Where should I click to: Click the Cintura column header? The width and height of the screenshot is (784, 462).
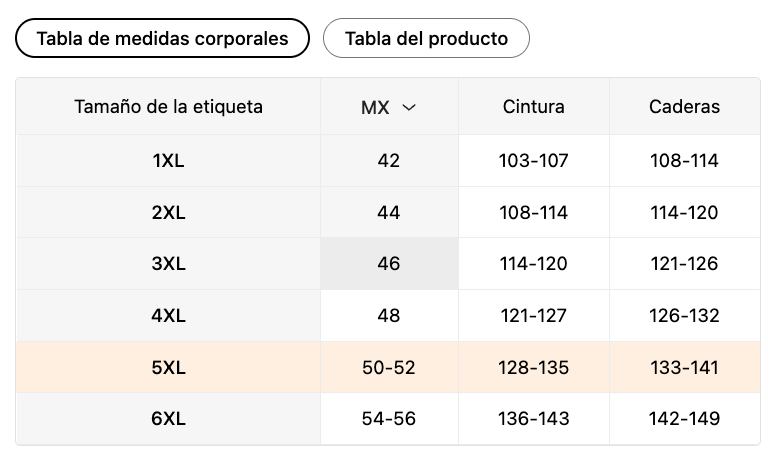(533, 107)
